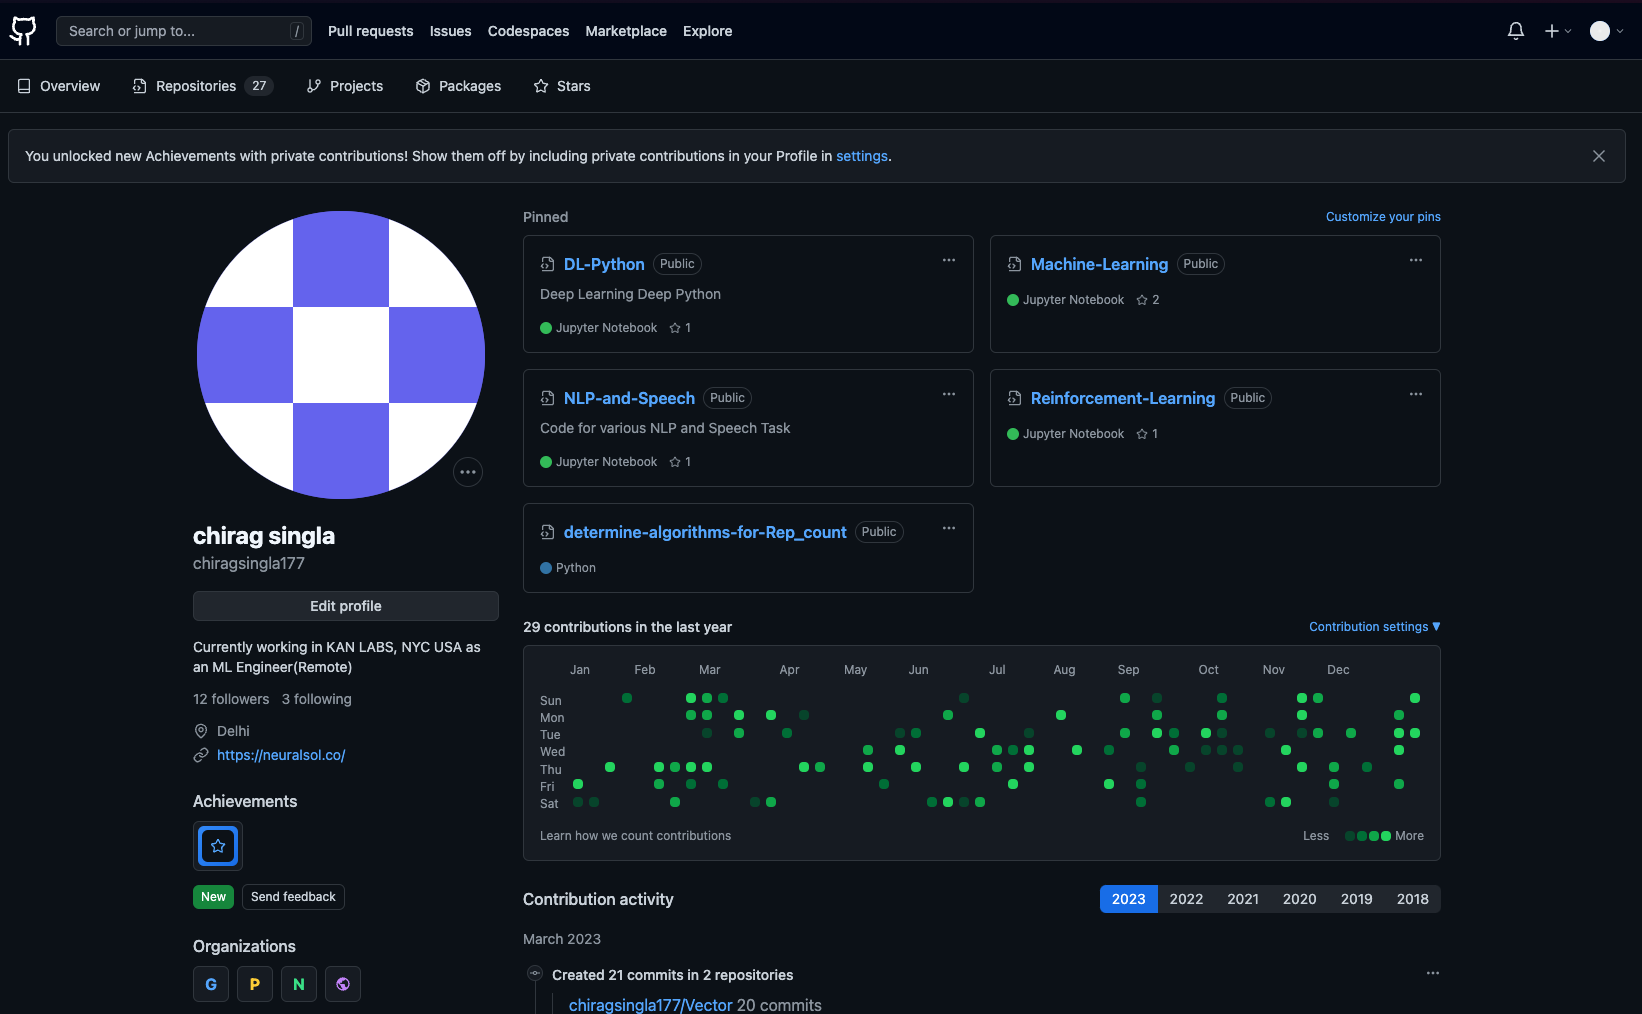
Task: Open the P organization
Action: click(255, 984)
